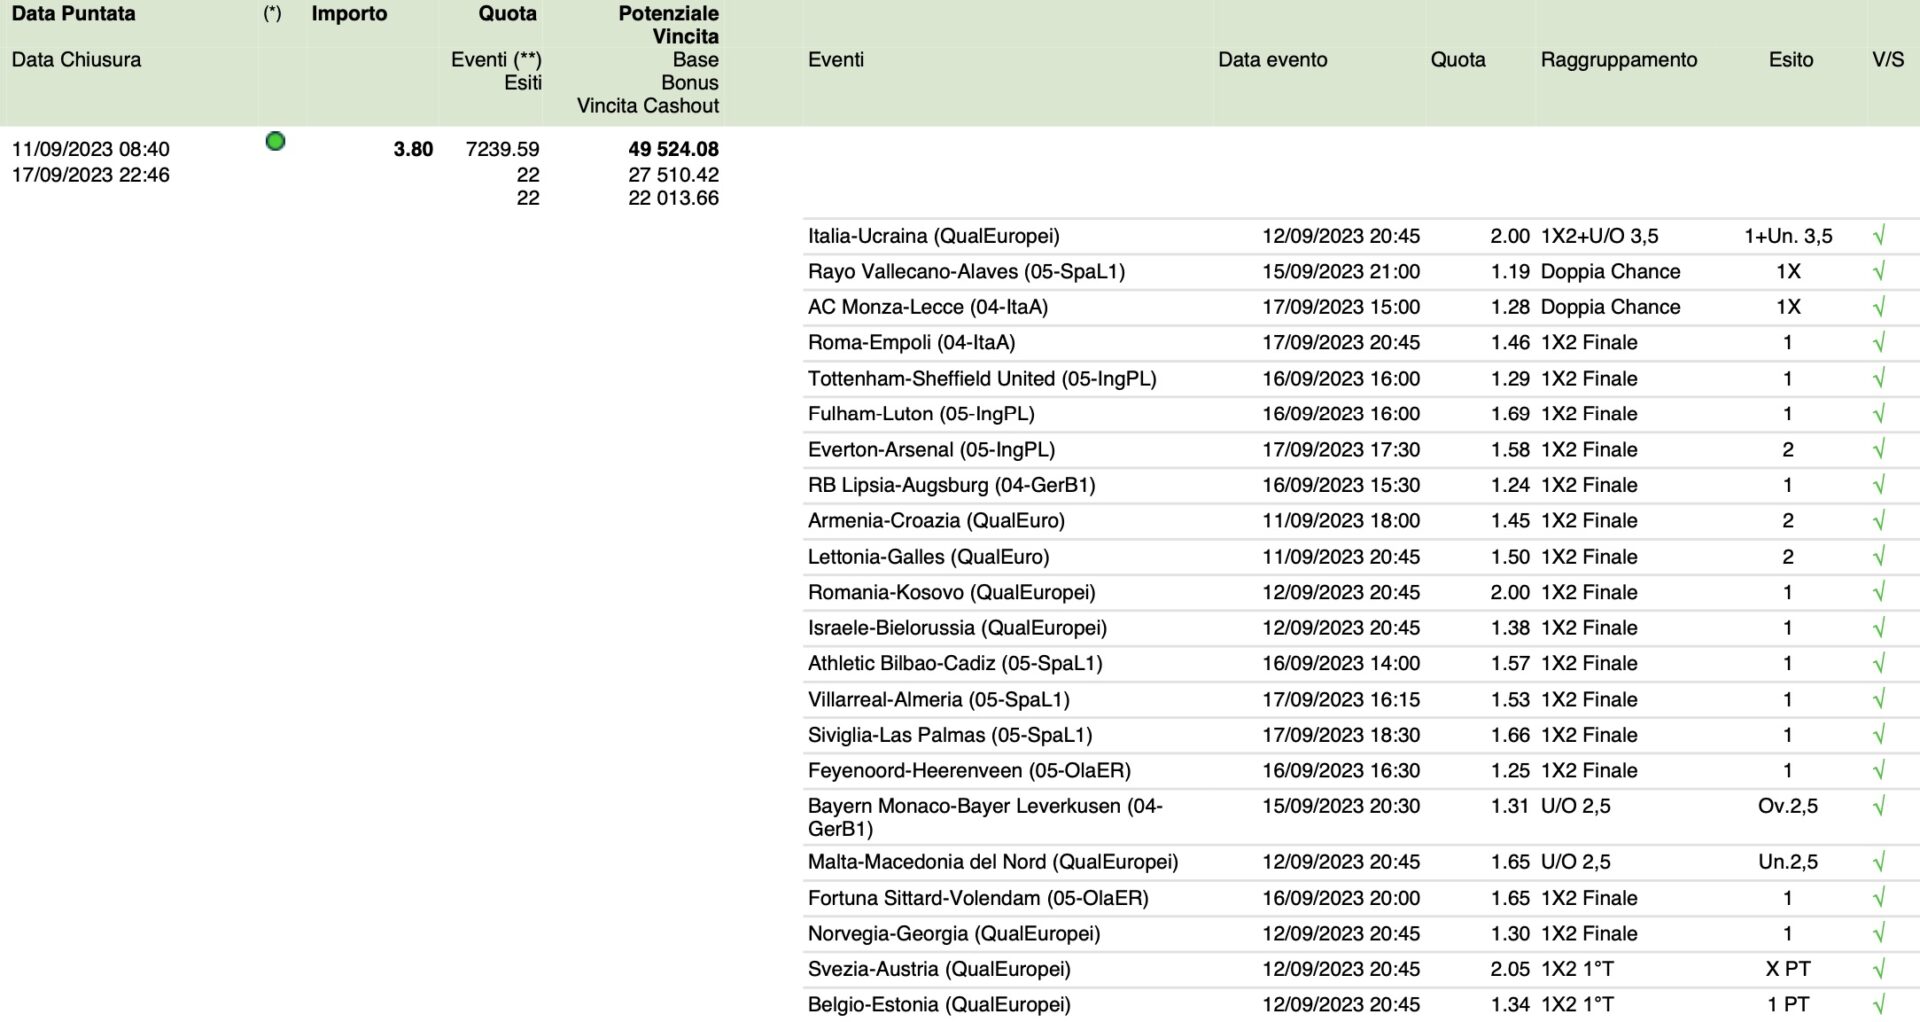Click the Raggruppamento column header
Viewport: 1920px width, 1022px height.
point(1619,60)
